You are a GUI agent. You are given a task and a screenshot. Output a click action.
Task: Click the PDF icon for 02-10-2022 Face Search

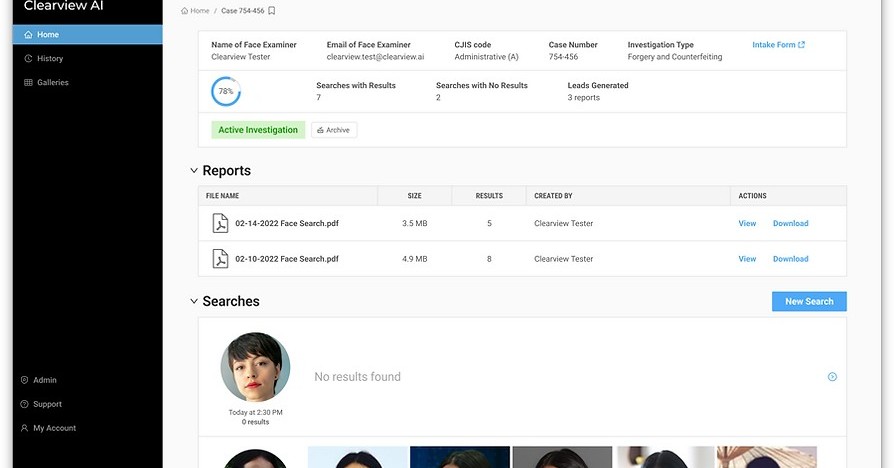220,259
